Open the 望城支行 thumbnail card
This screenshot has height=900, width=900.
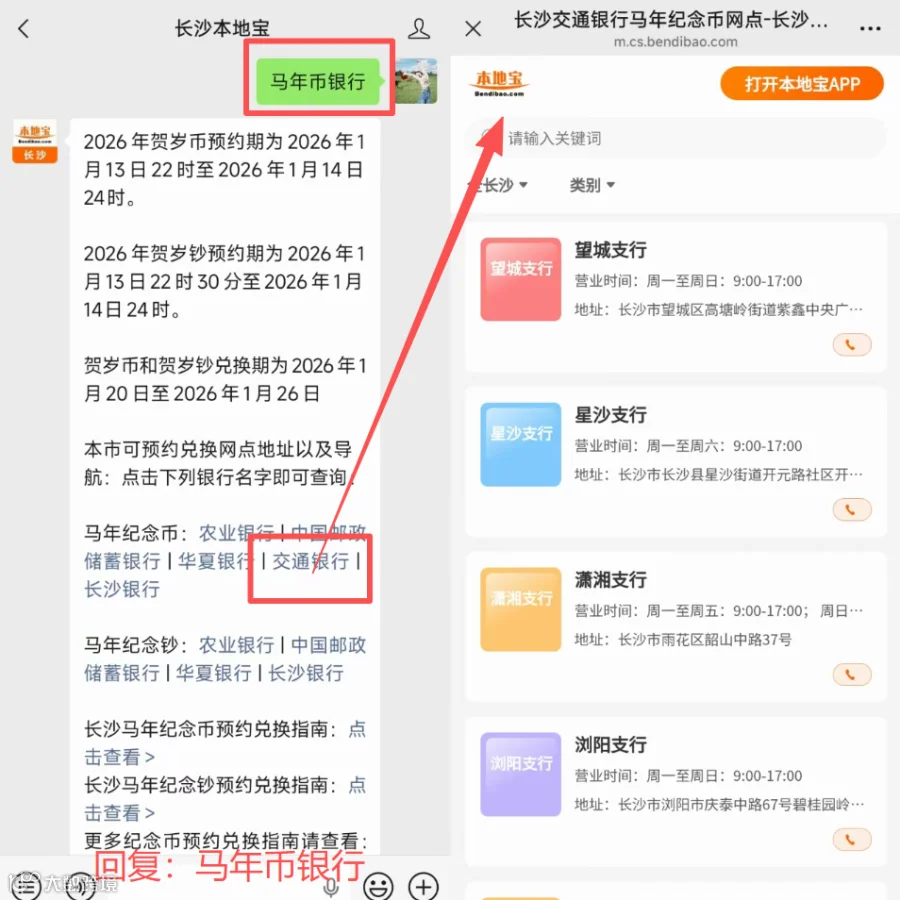[x=521, y=280]
